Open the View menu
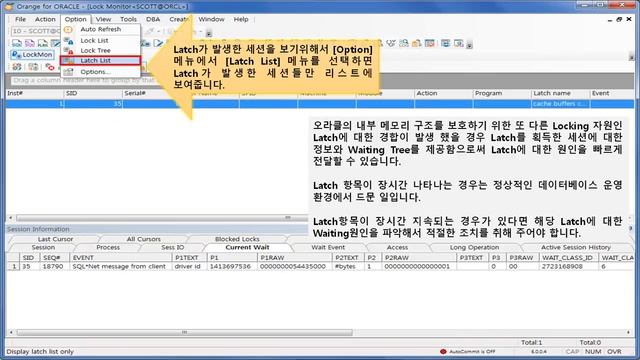 pos(103,19)
